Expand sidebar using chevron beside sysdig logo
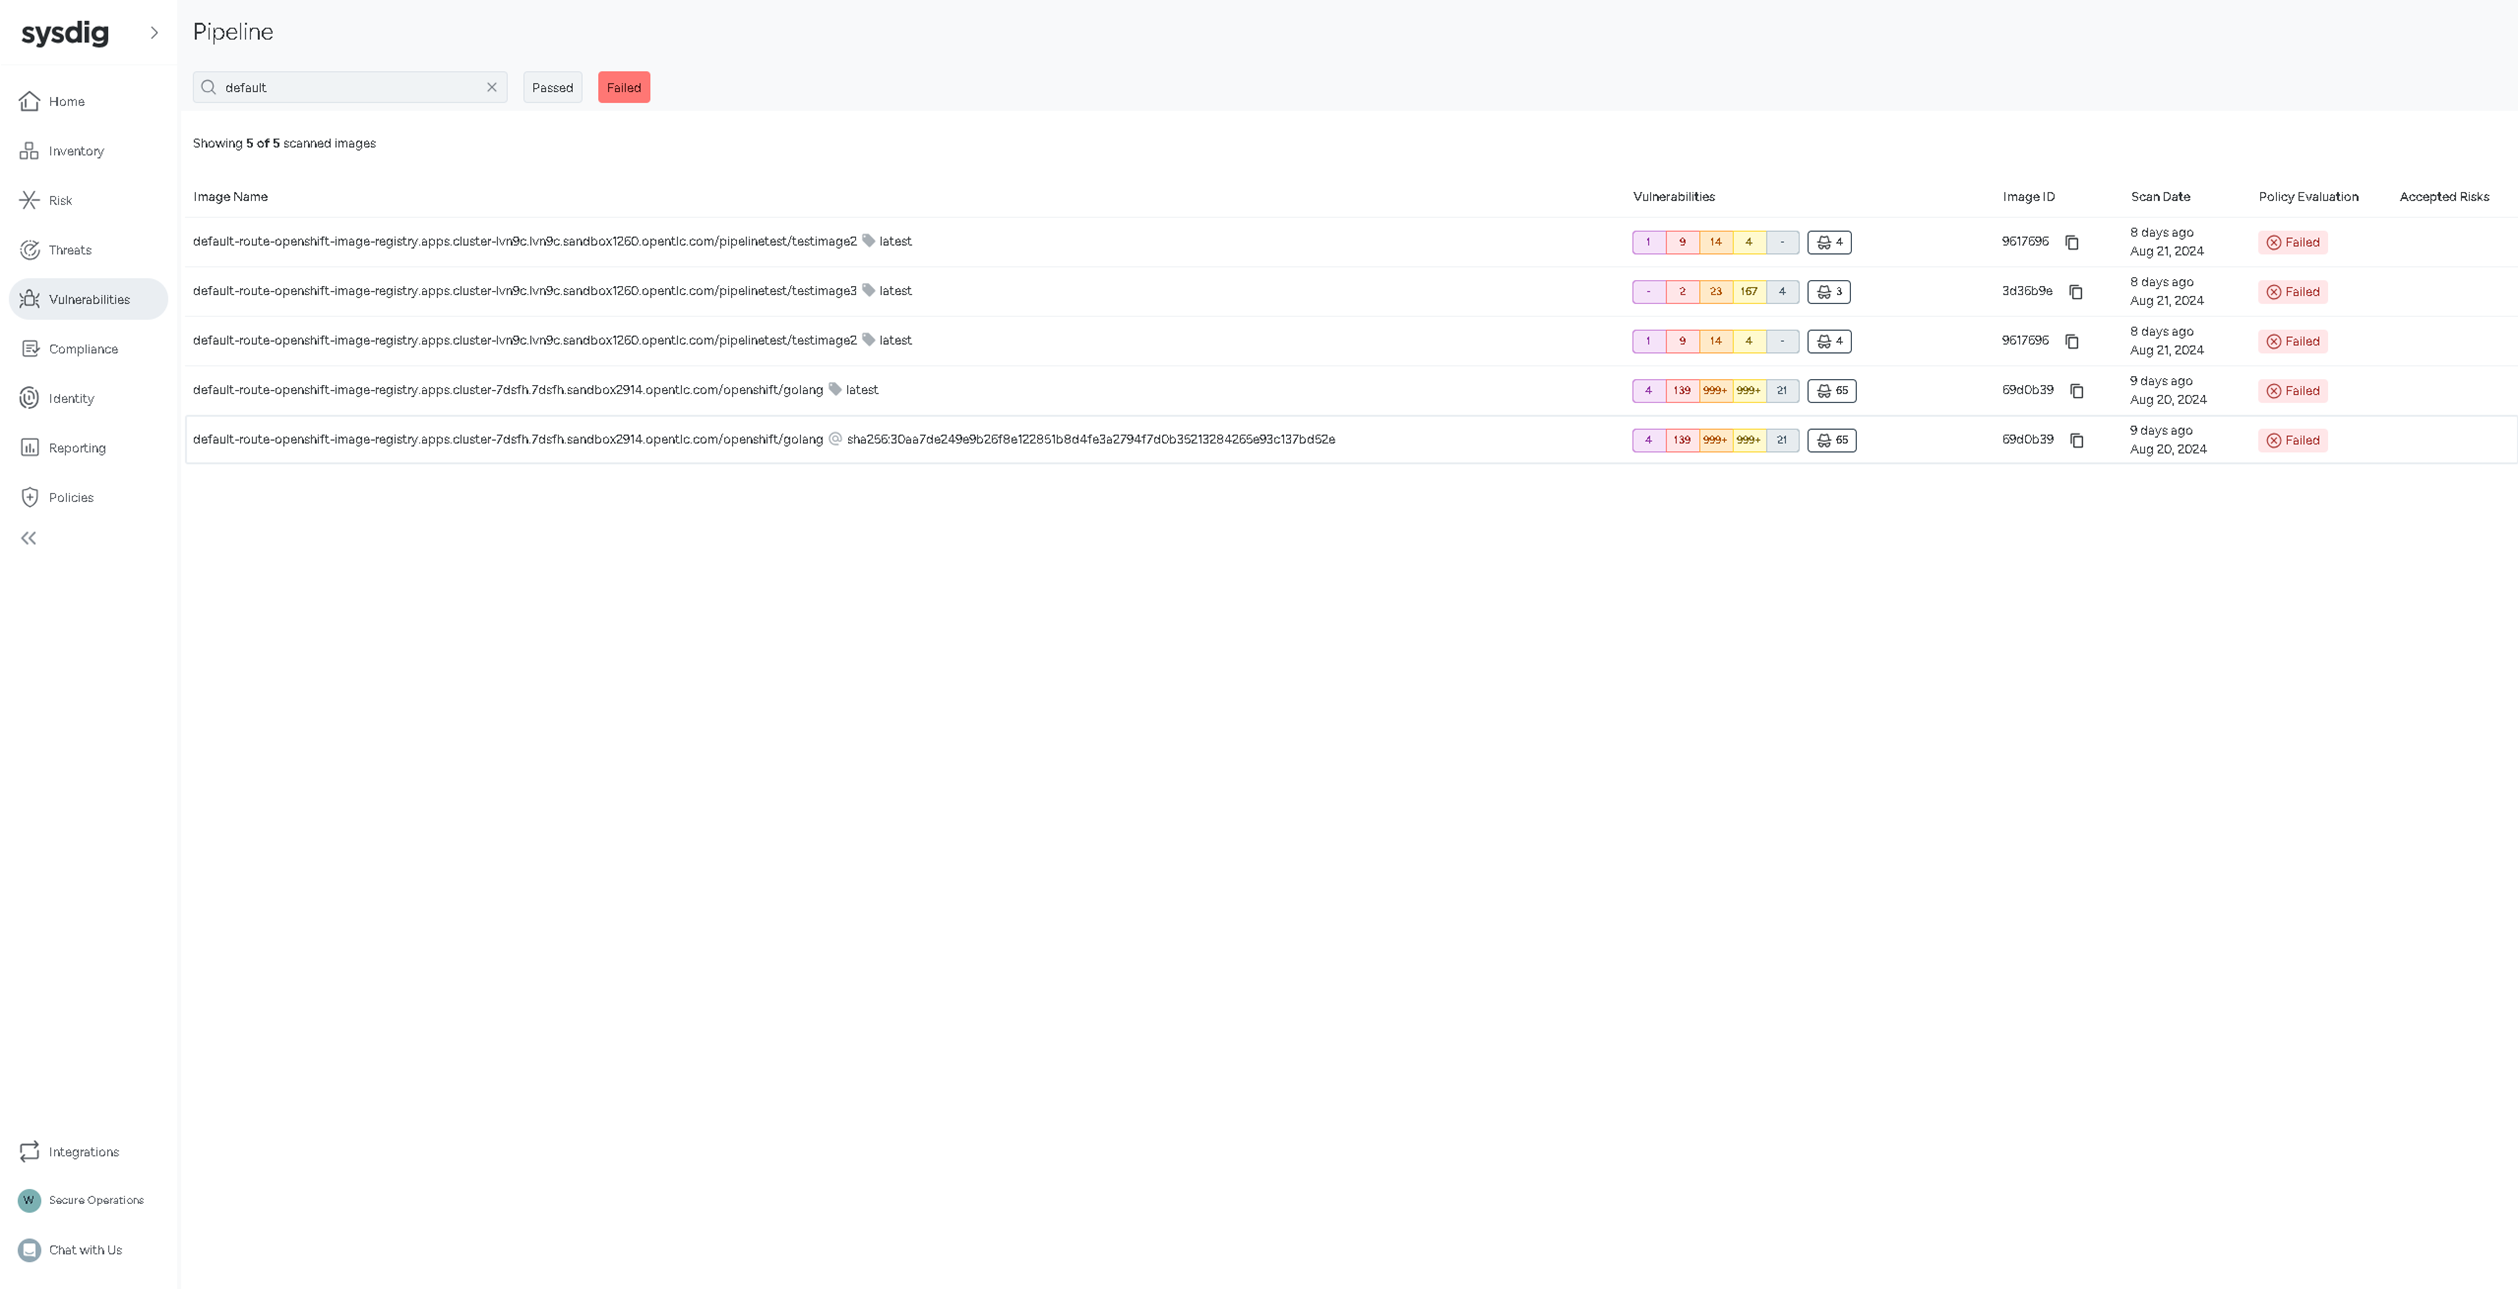The height and width of the screenshot is (1289, 2518). point(154,32)
